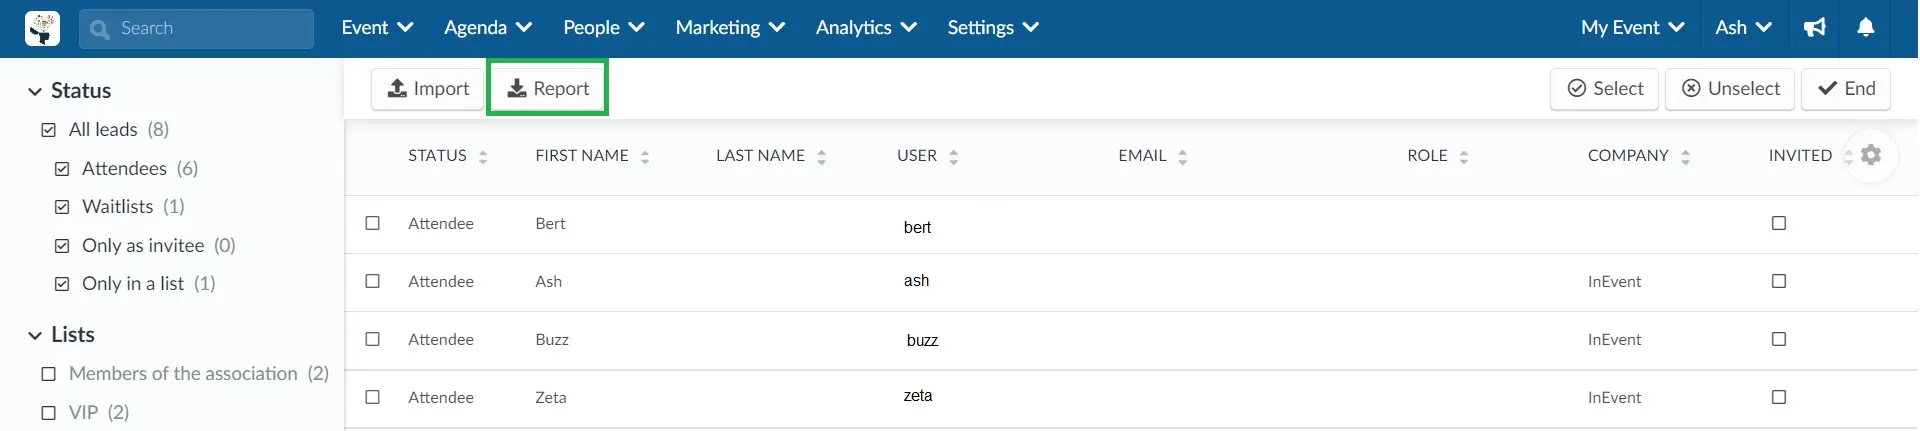Open table column settings gear
This screenshot has width=1920, height=431.
pos(1871,155)
